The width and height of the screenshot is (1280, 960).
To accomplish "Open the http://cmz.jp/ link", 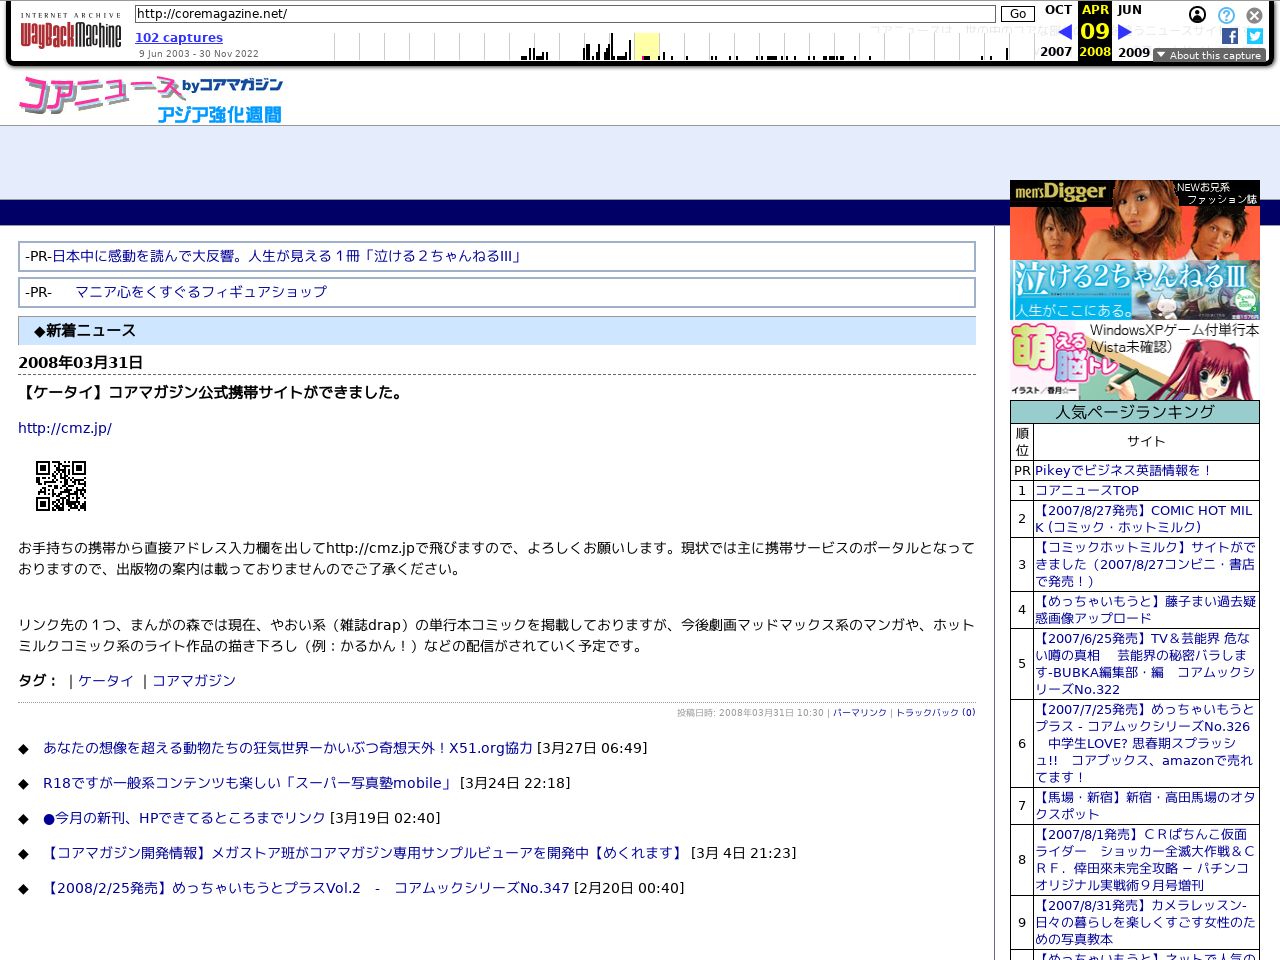I will click(65, 428).
